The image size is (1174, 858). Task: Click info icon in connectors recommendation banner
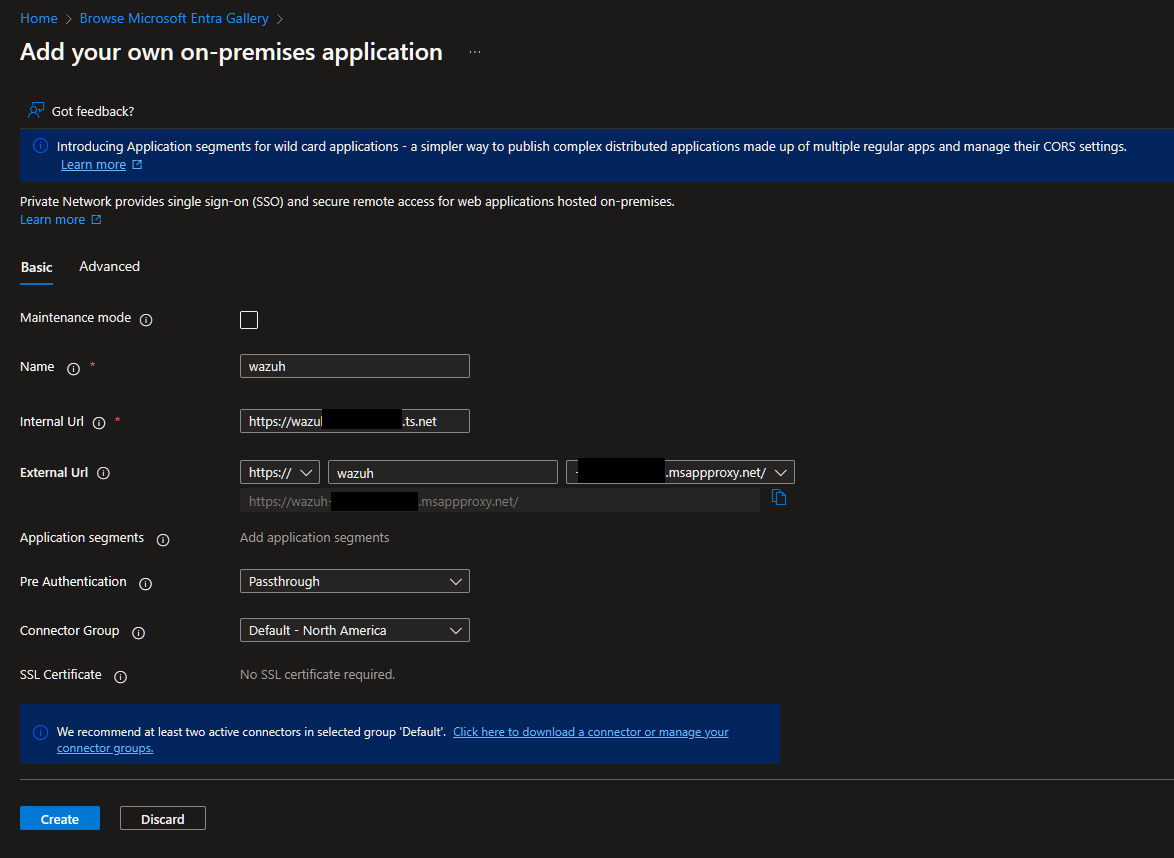[40, 732]
